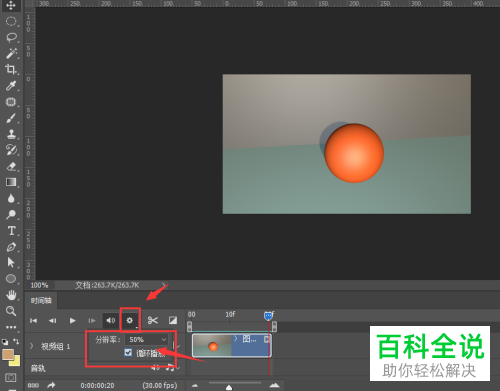Reset default foreground and background colors
The height and width of the screenshot is (391, 500).
[x=5, y=342]
